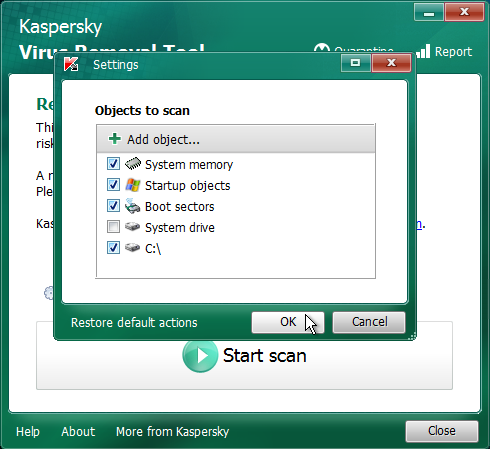Image resolution: width=490 pixels, height=449 pixels.
Task: Select the Startup objects list item text
Action: (188, 186)
